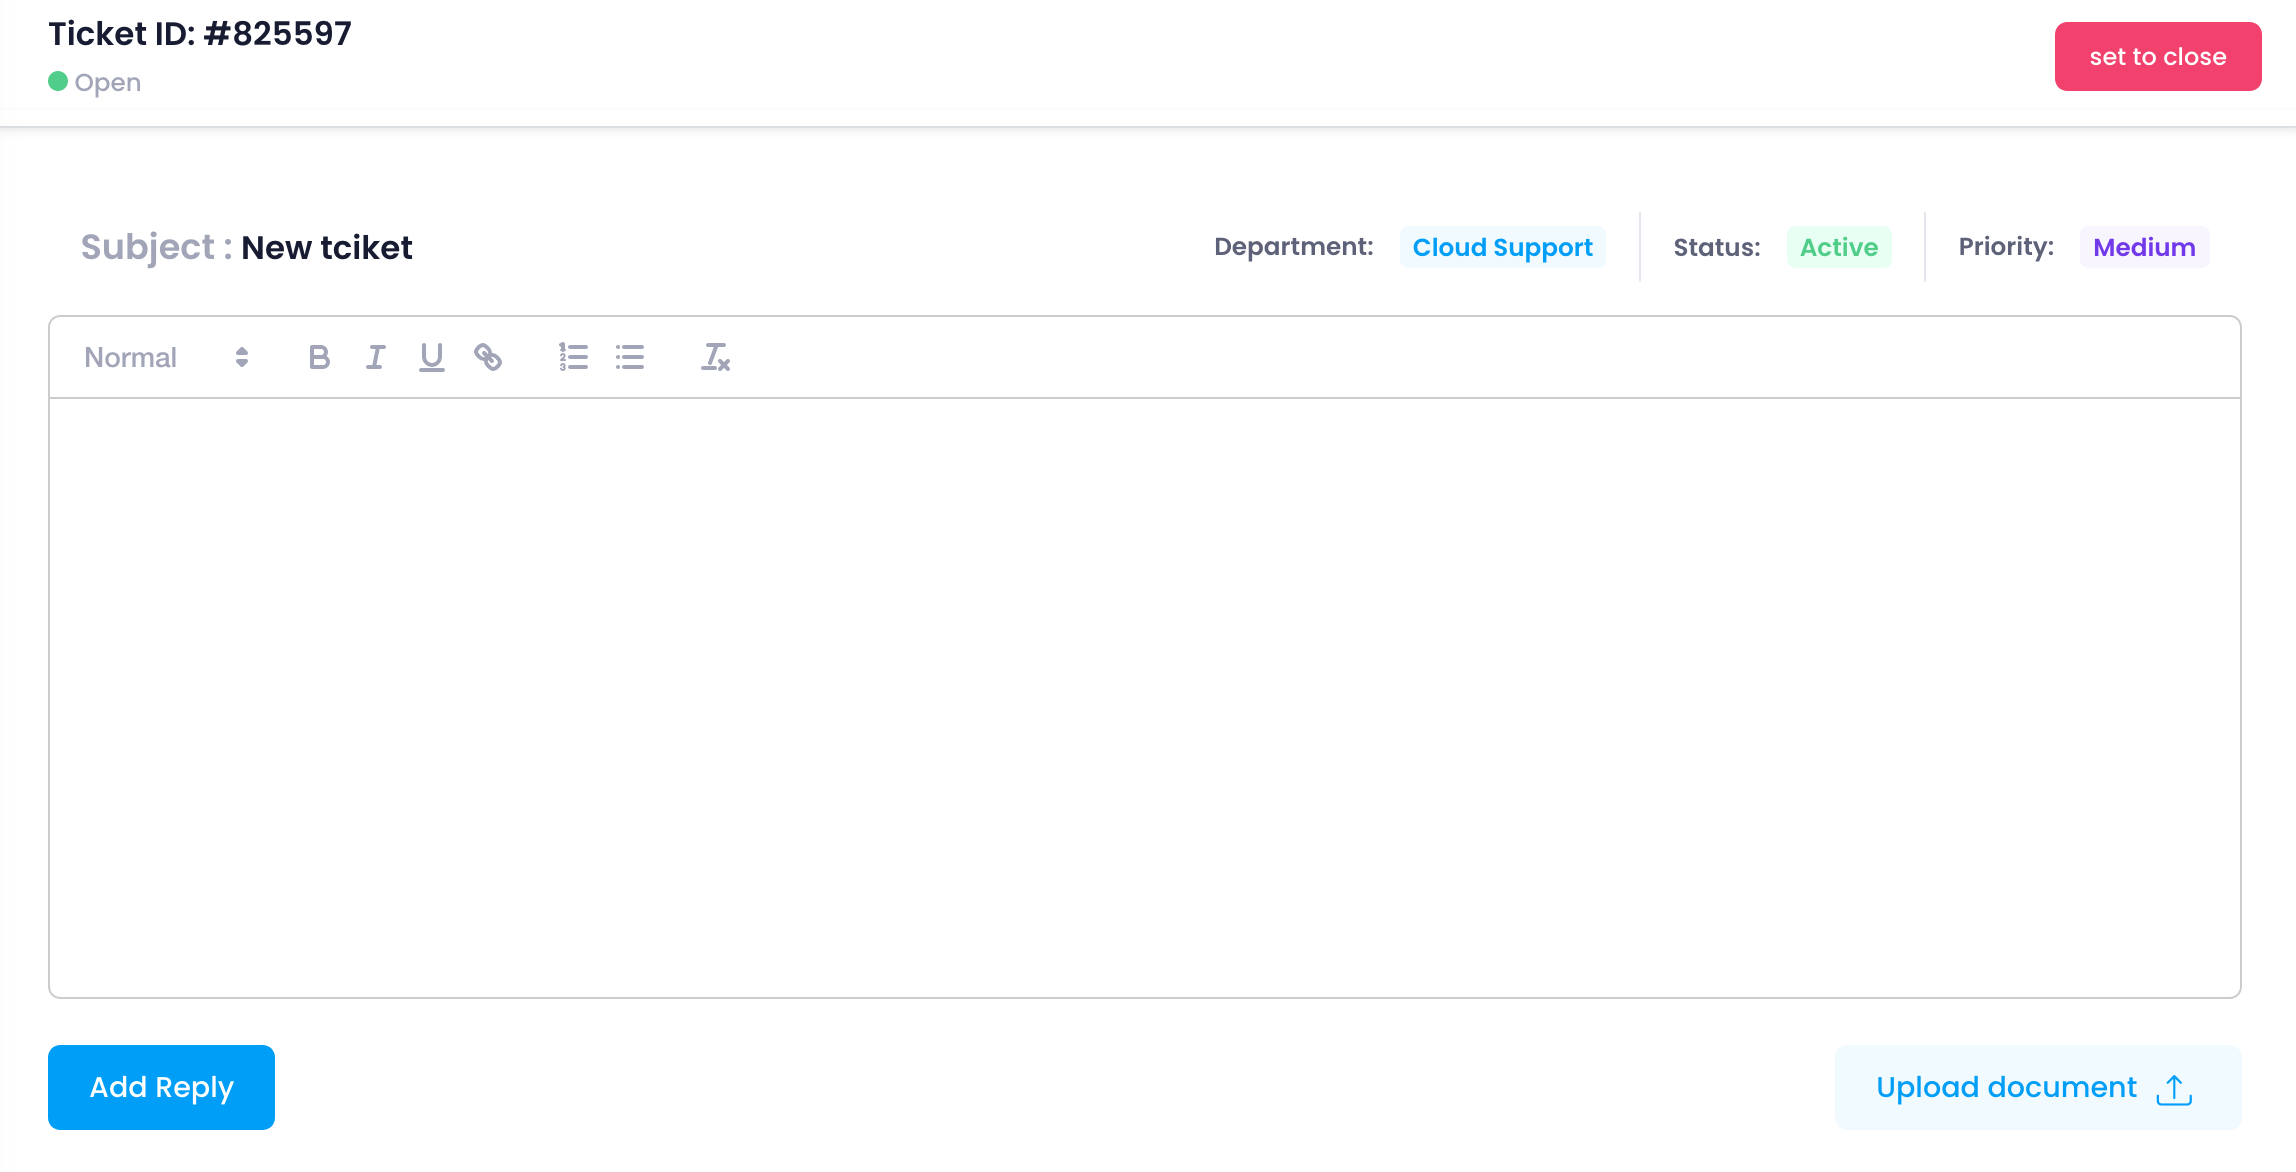
Task: Start a numbered ordered list
Action: 573,357
